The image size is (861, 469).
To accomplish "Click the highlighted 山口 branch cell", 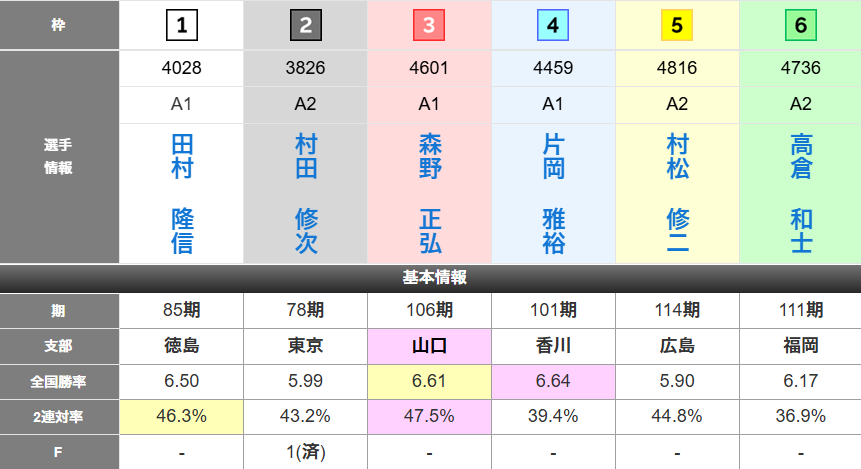I will (430, 346).
